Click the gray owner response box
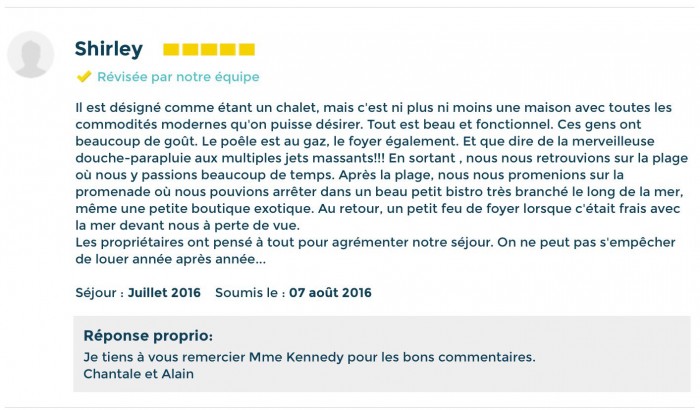This screenshot has height=410, width=700. [382, 354]
